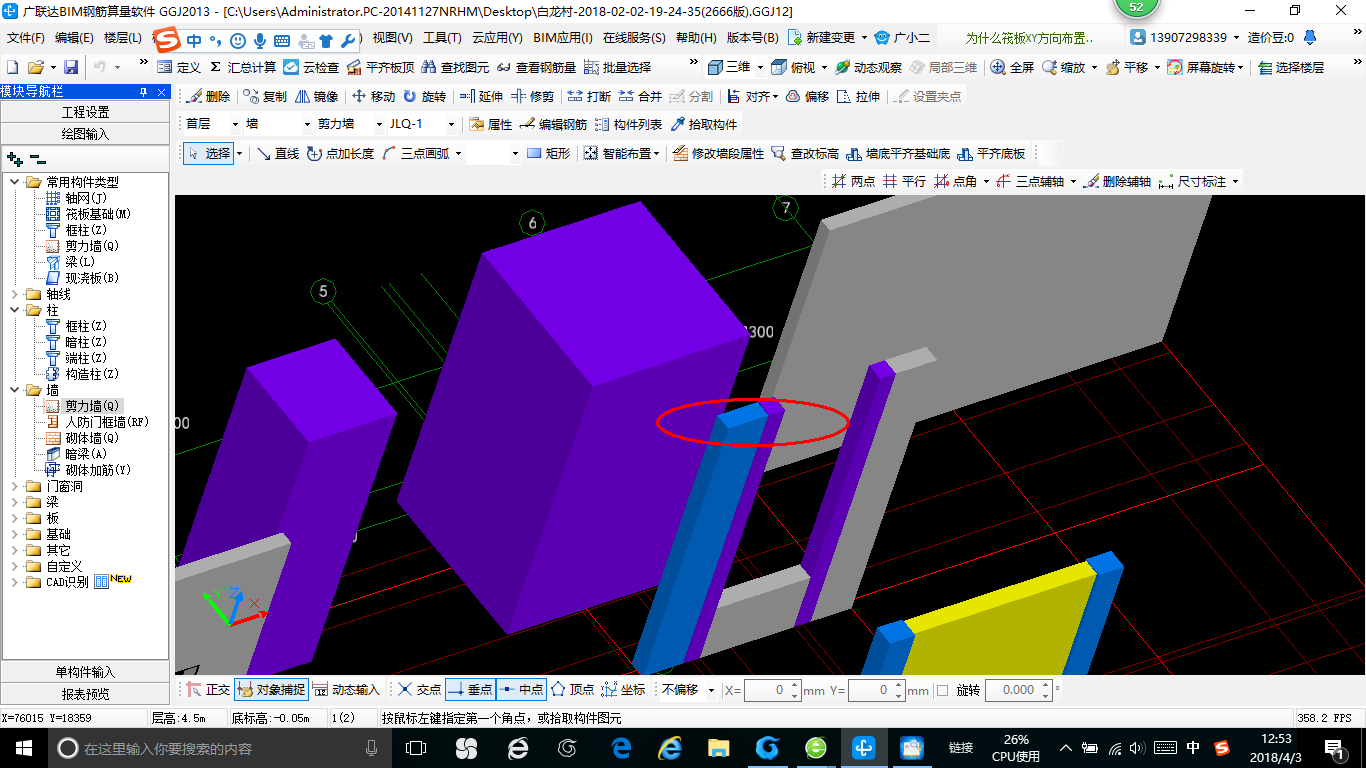
Task: Click 平齐板顶 align slab top
Action: pyautogui.click(x=381, y=67)
